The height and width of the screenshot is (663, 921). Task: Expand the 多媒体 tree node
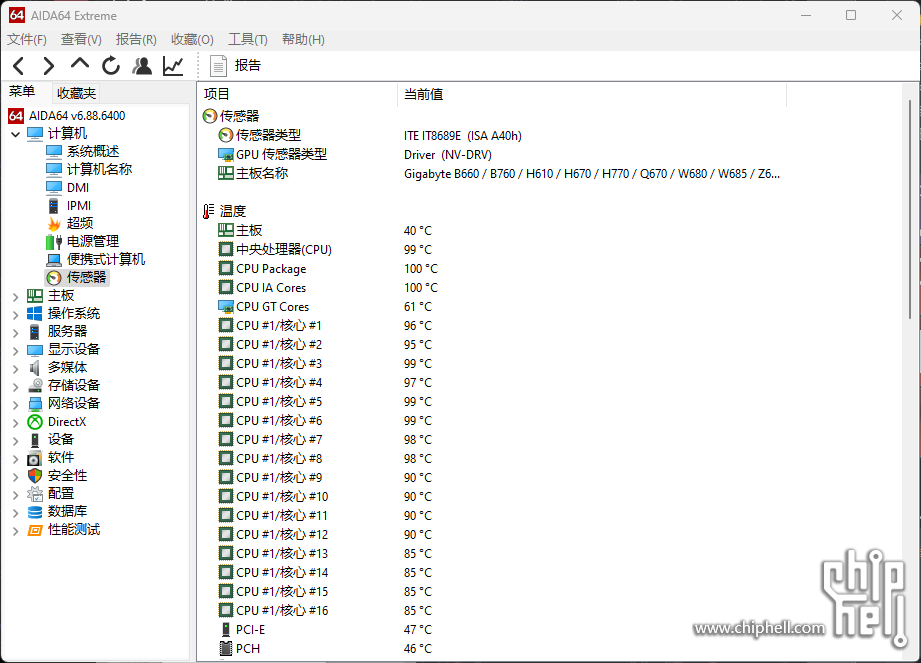15,369
